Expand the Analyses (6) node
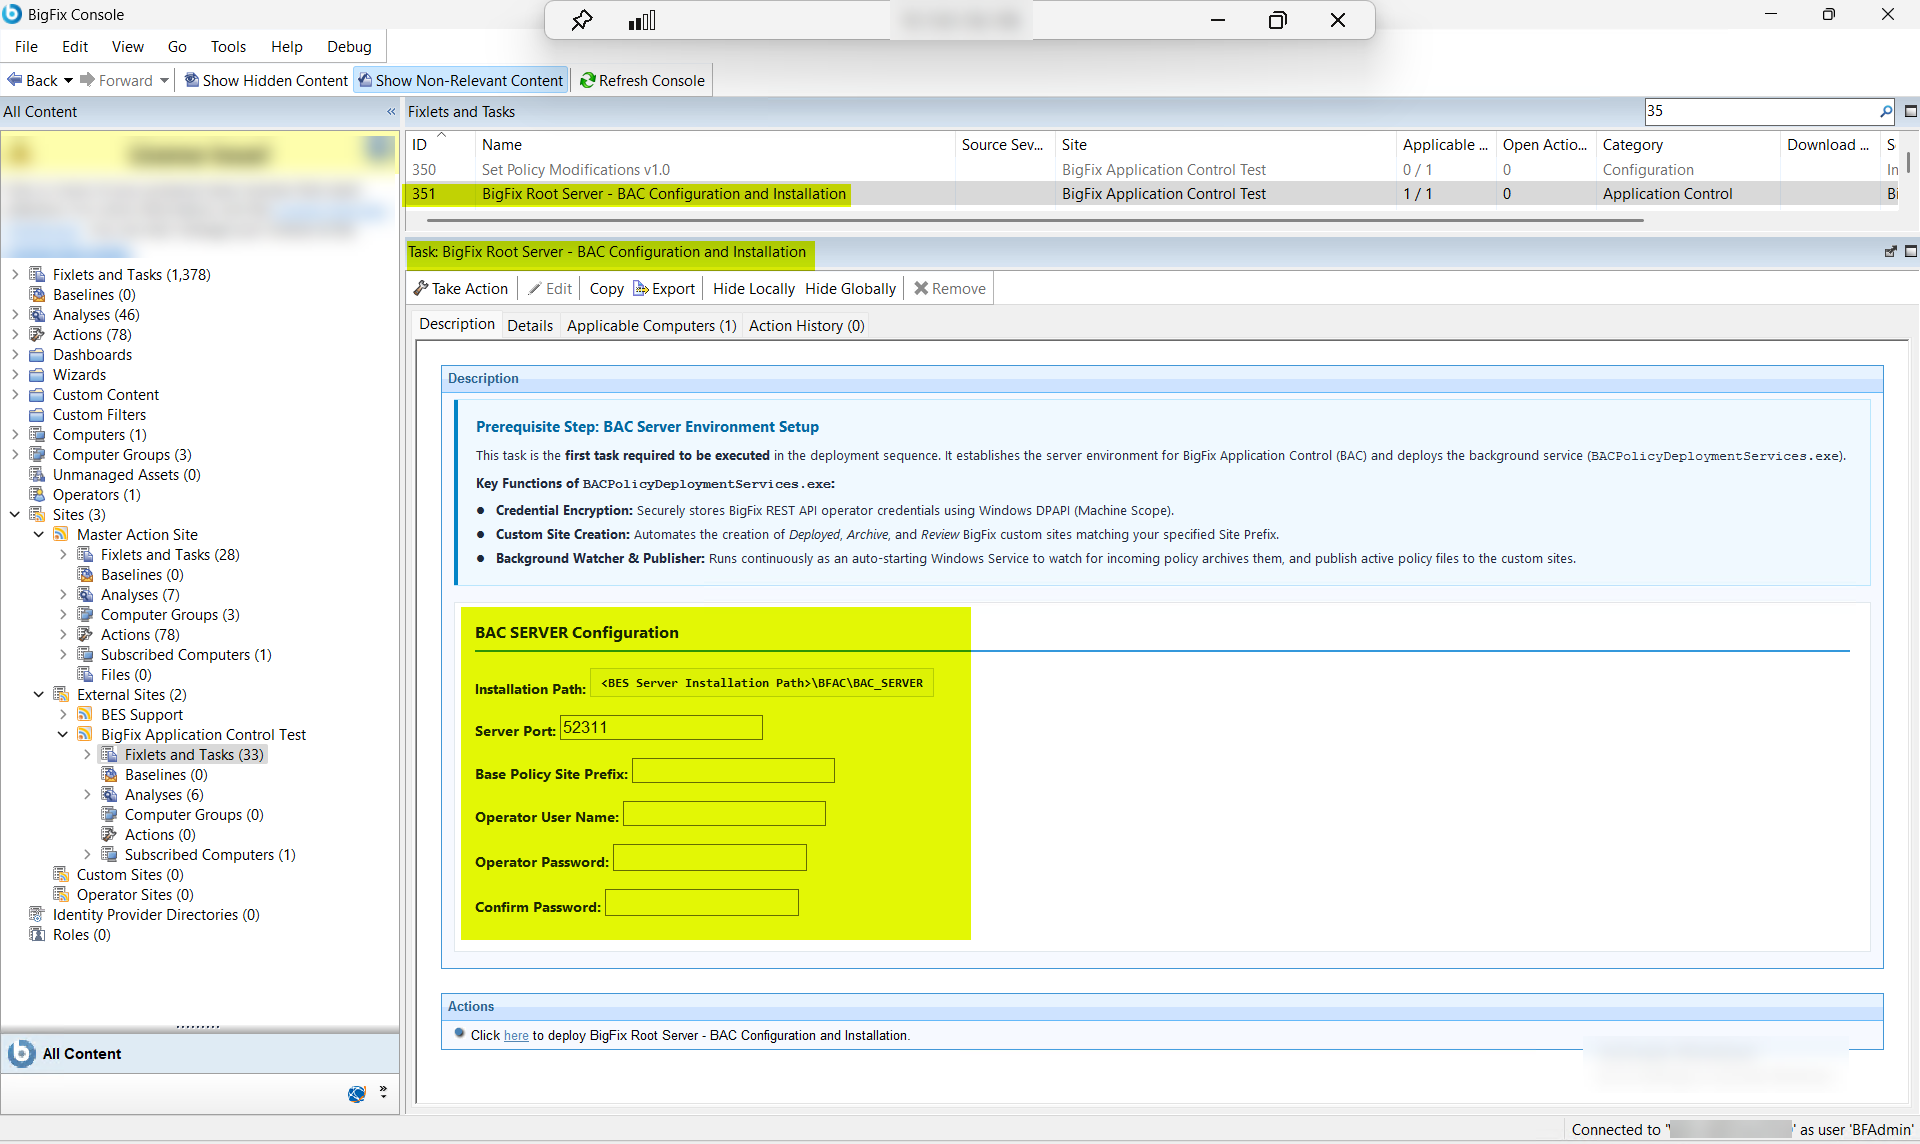1920x1144 pixels. [87, 794]
